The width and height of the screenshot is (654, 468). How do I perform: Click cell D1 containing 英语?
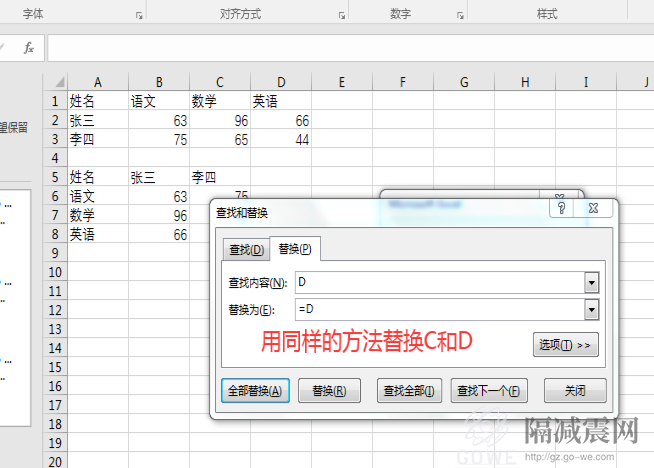[x=281, y=101]
